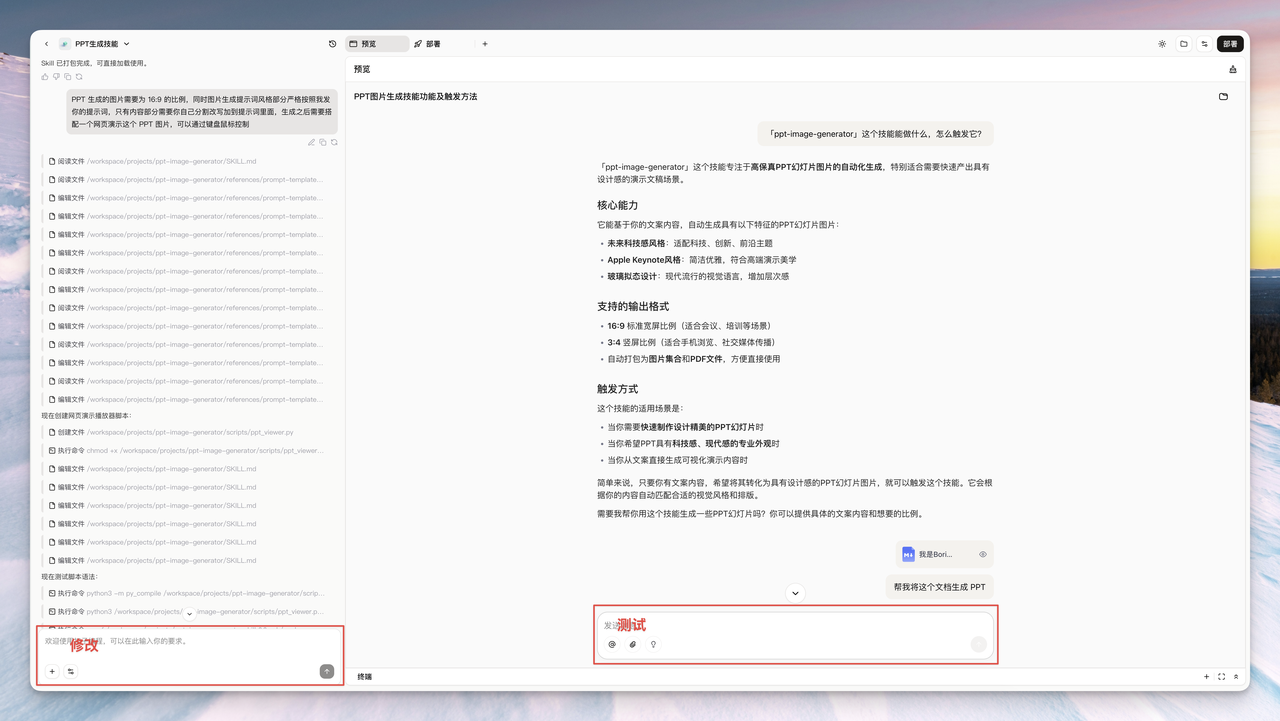
Task: Click the @ mention icon in test input
Action: click(612, 645)
